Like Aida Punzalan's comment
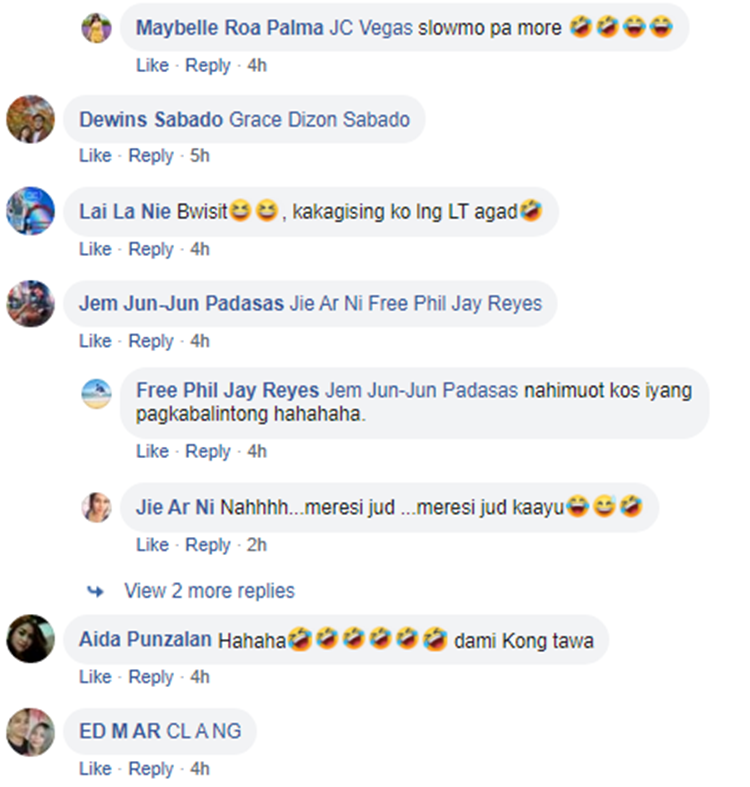Viewport: 750px width, 787px height. point(95,677)
